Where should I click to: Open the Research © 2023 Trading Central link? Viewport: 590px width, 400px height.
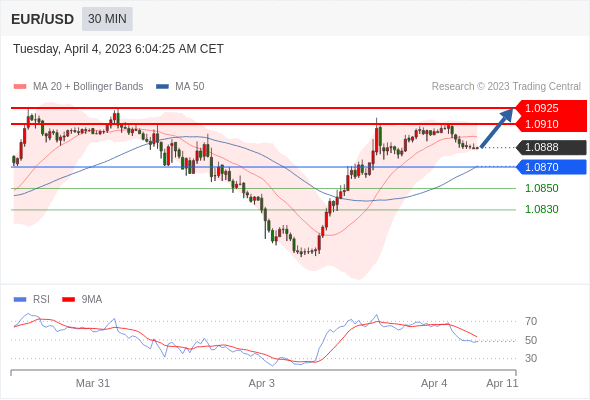coord(506,87)
